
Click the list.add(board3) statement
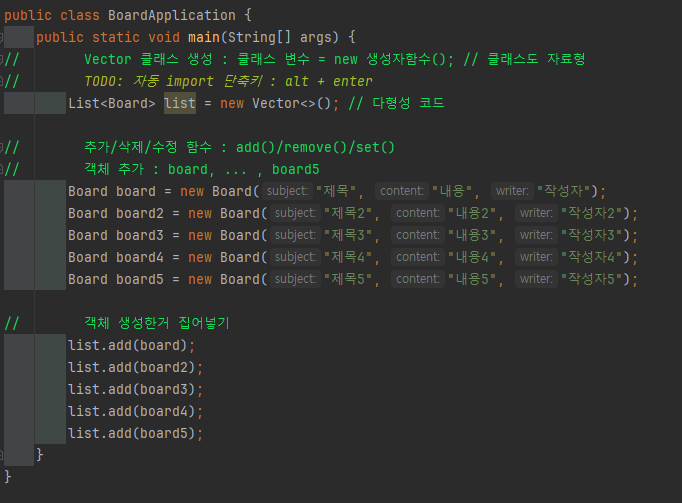pyautogui.click(x=135, y=389)
